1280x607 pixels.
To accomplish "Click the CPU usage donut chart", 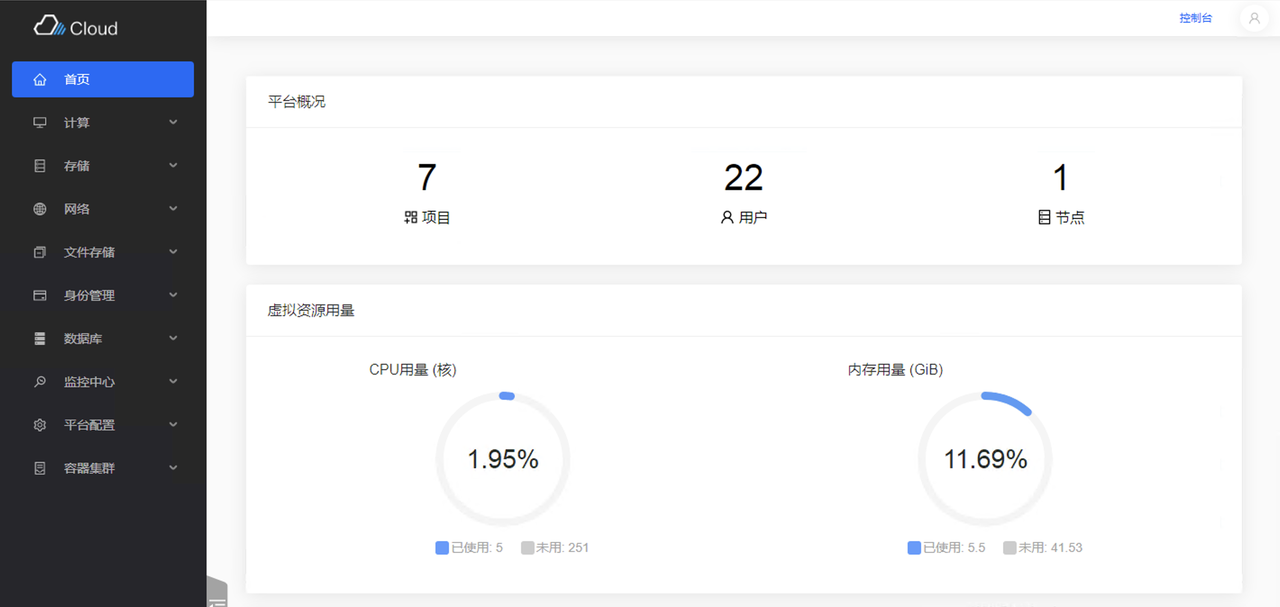I will click(503, 459).
